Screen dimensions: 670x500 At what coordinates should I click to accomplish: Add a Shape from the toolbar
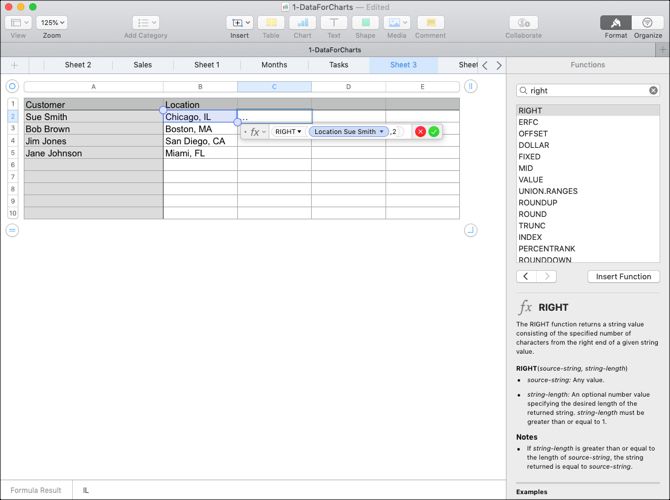point(365,23)
